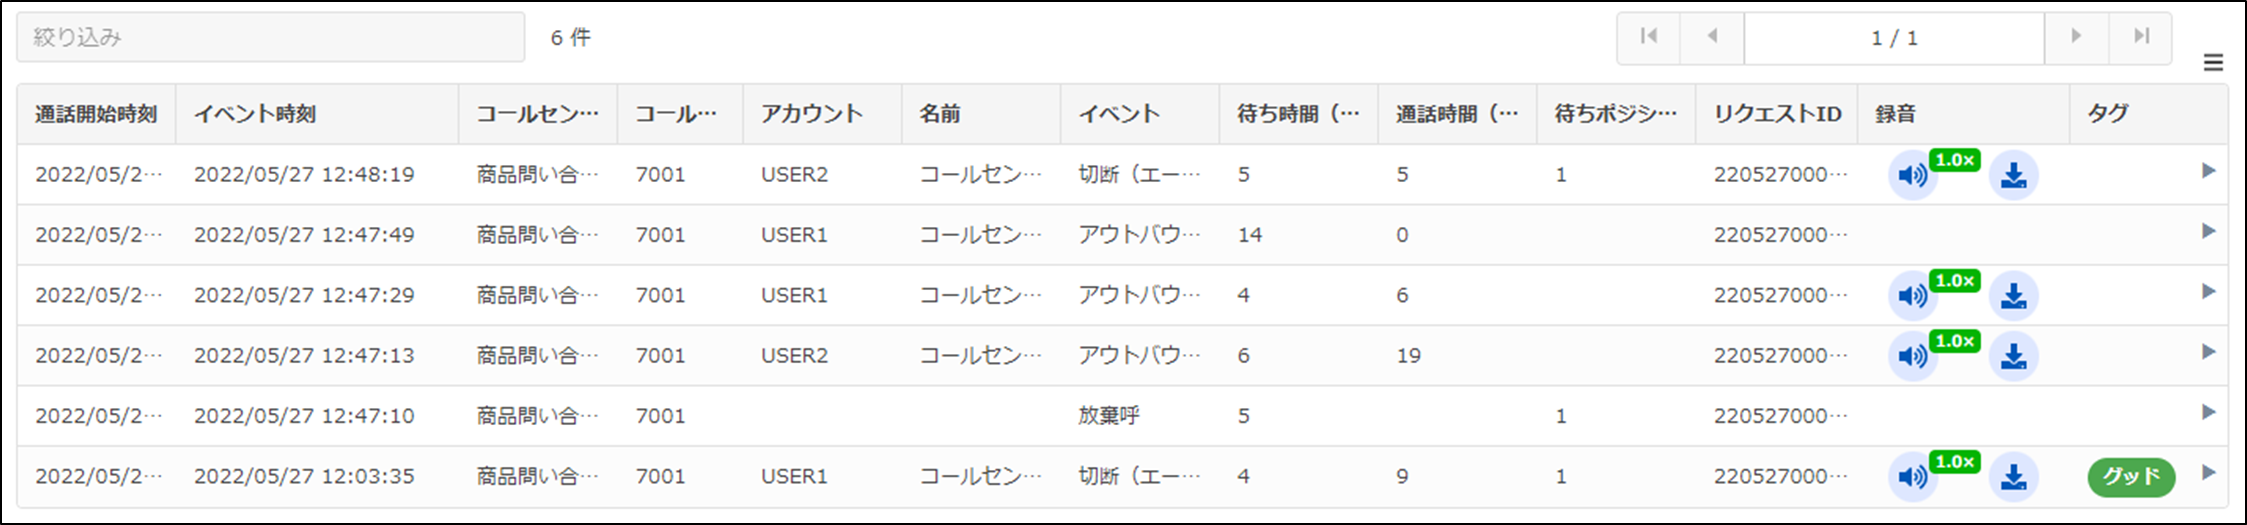This screenshot has height=525, width=2247.
Task: Sort by イベント時刻 column header
Action: 255,114
